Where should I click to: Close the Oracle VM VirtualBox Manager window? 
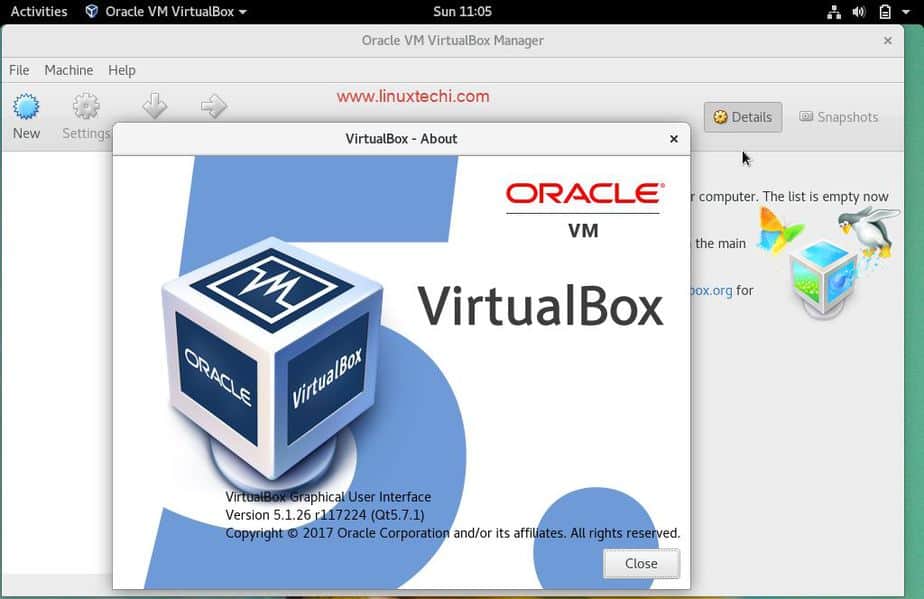point(887,41)
